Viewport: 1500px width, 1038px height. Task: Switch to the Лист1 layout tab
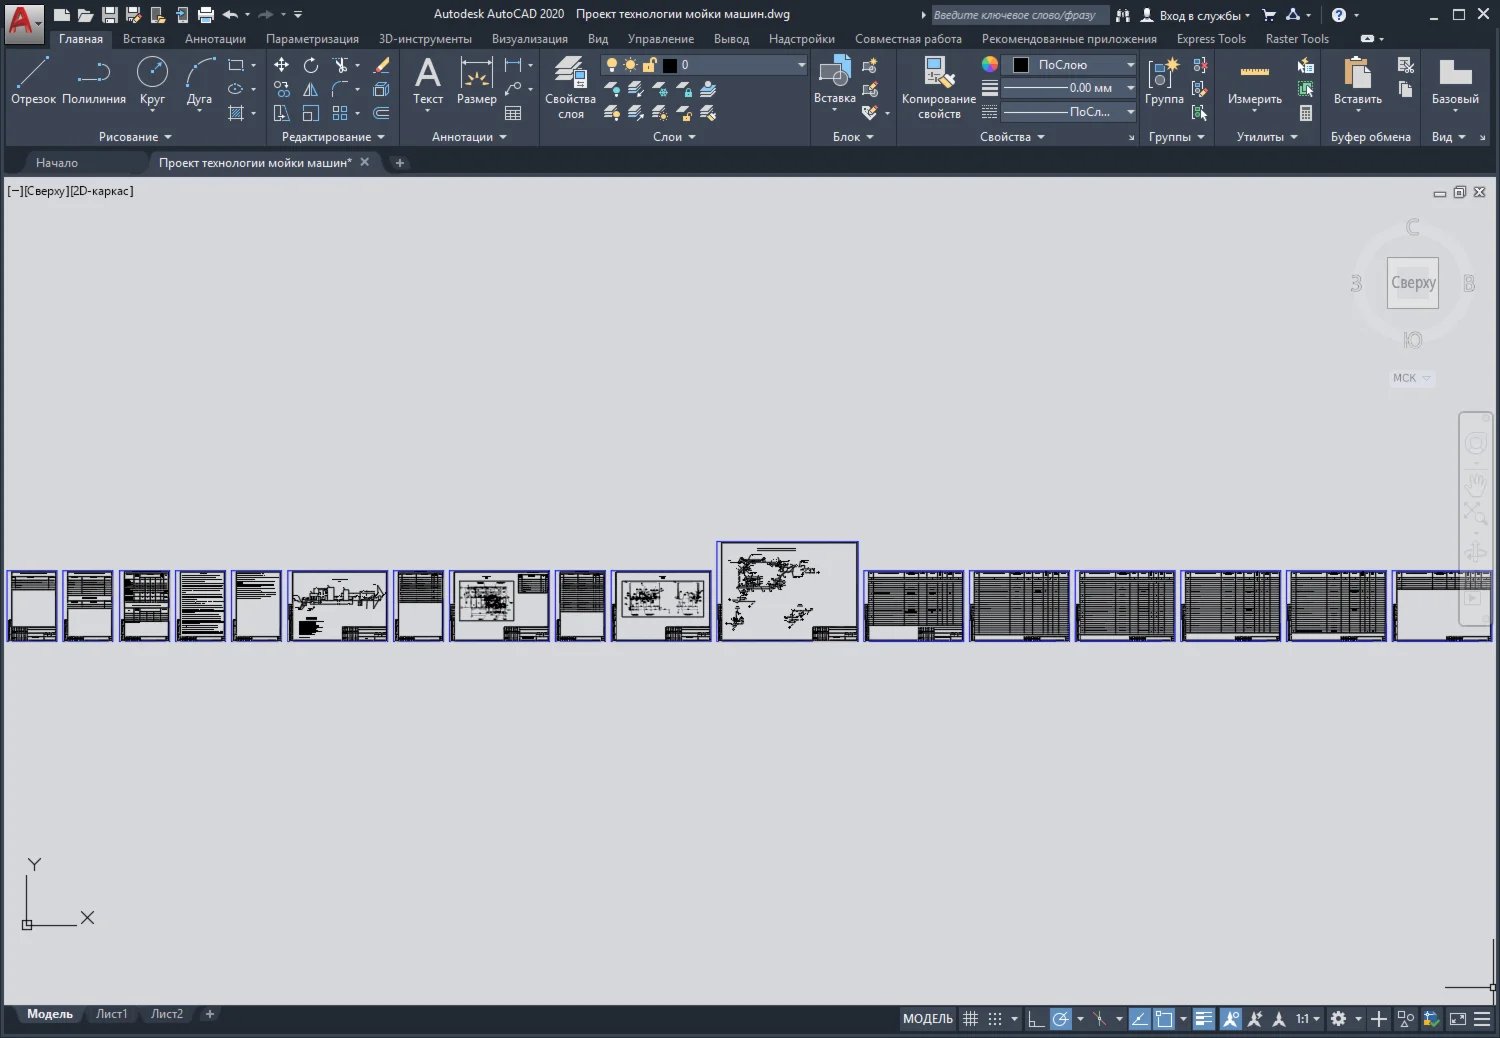point(112,1014)
